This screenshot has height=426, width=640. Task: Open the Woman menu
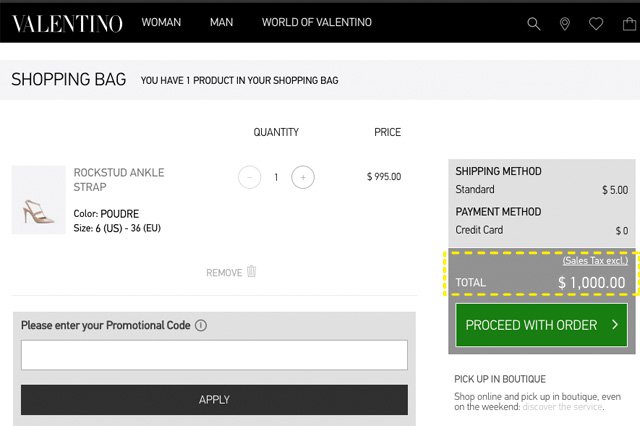tap(162, 23)
